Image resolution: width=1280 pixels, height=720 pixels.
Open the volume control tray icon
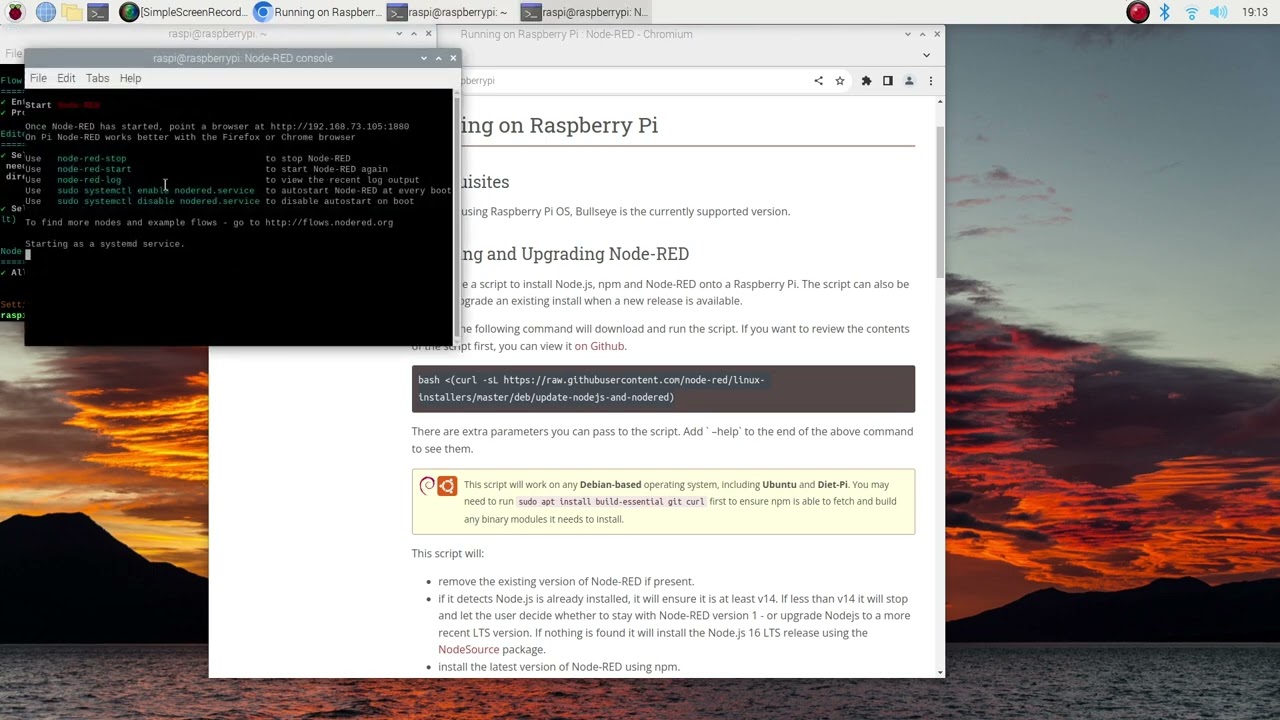coord(1218,12)
